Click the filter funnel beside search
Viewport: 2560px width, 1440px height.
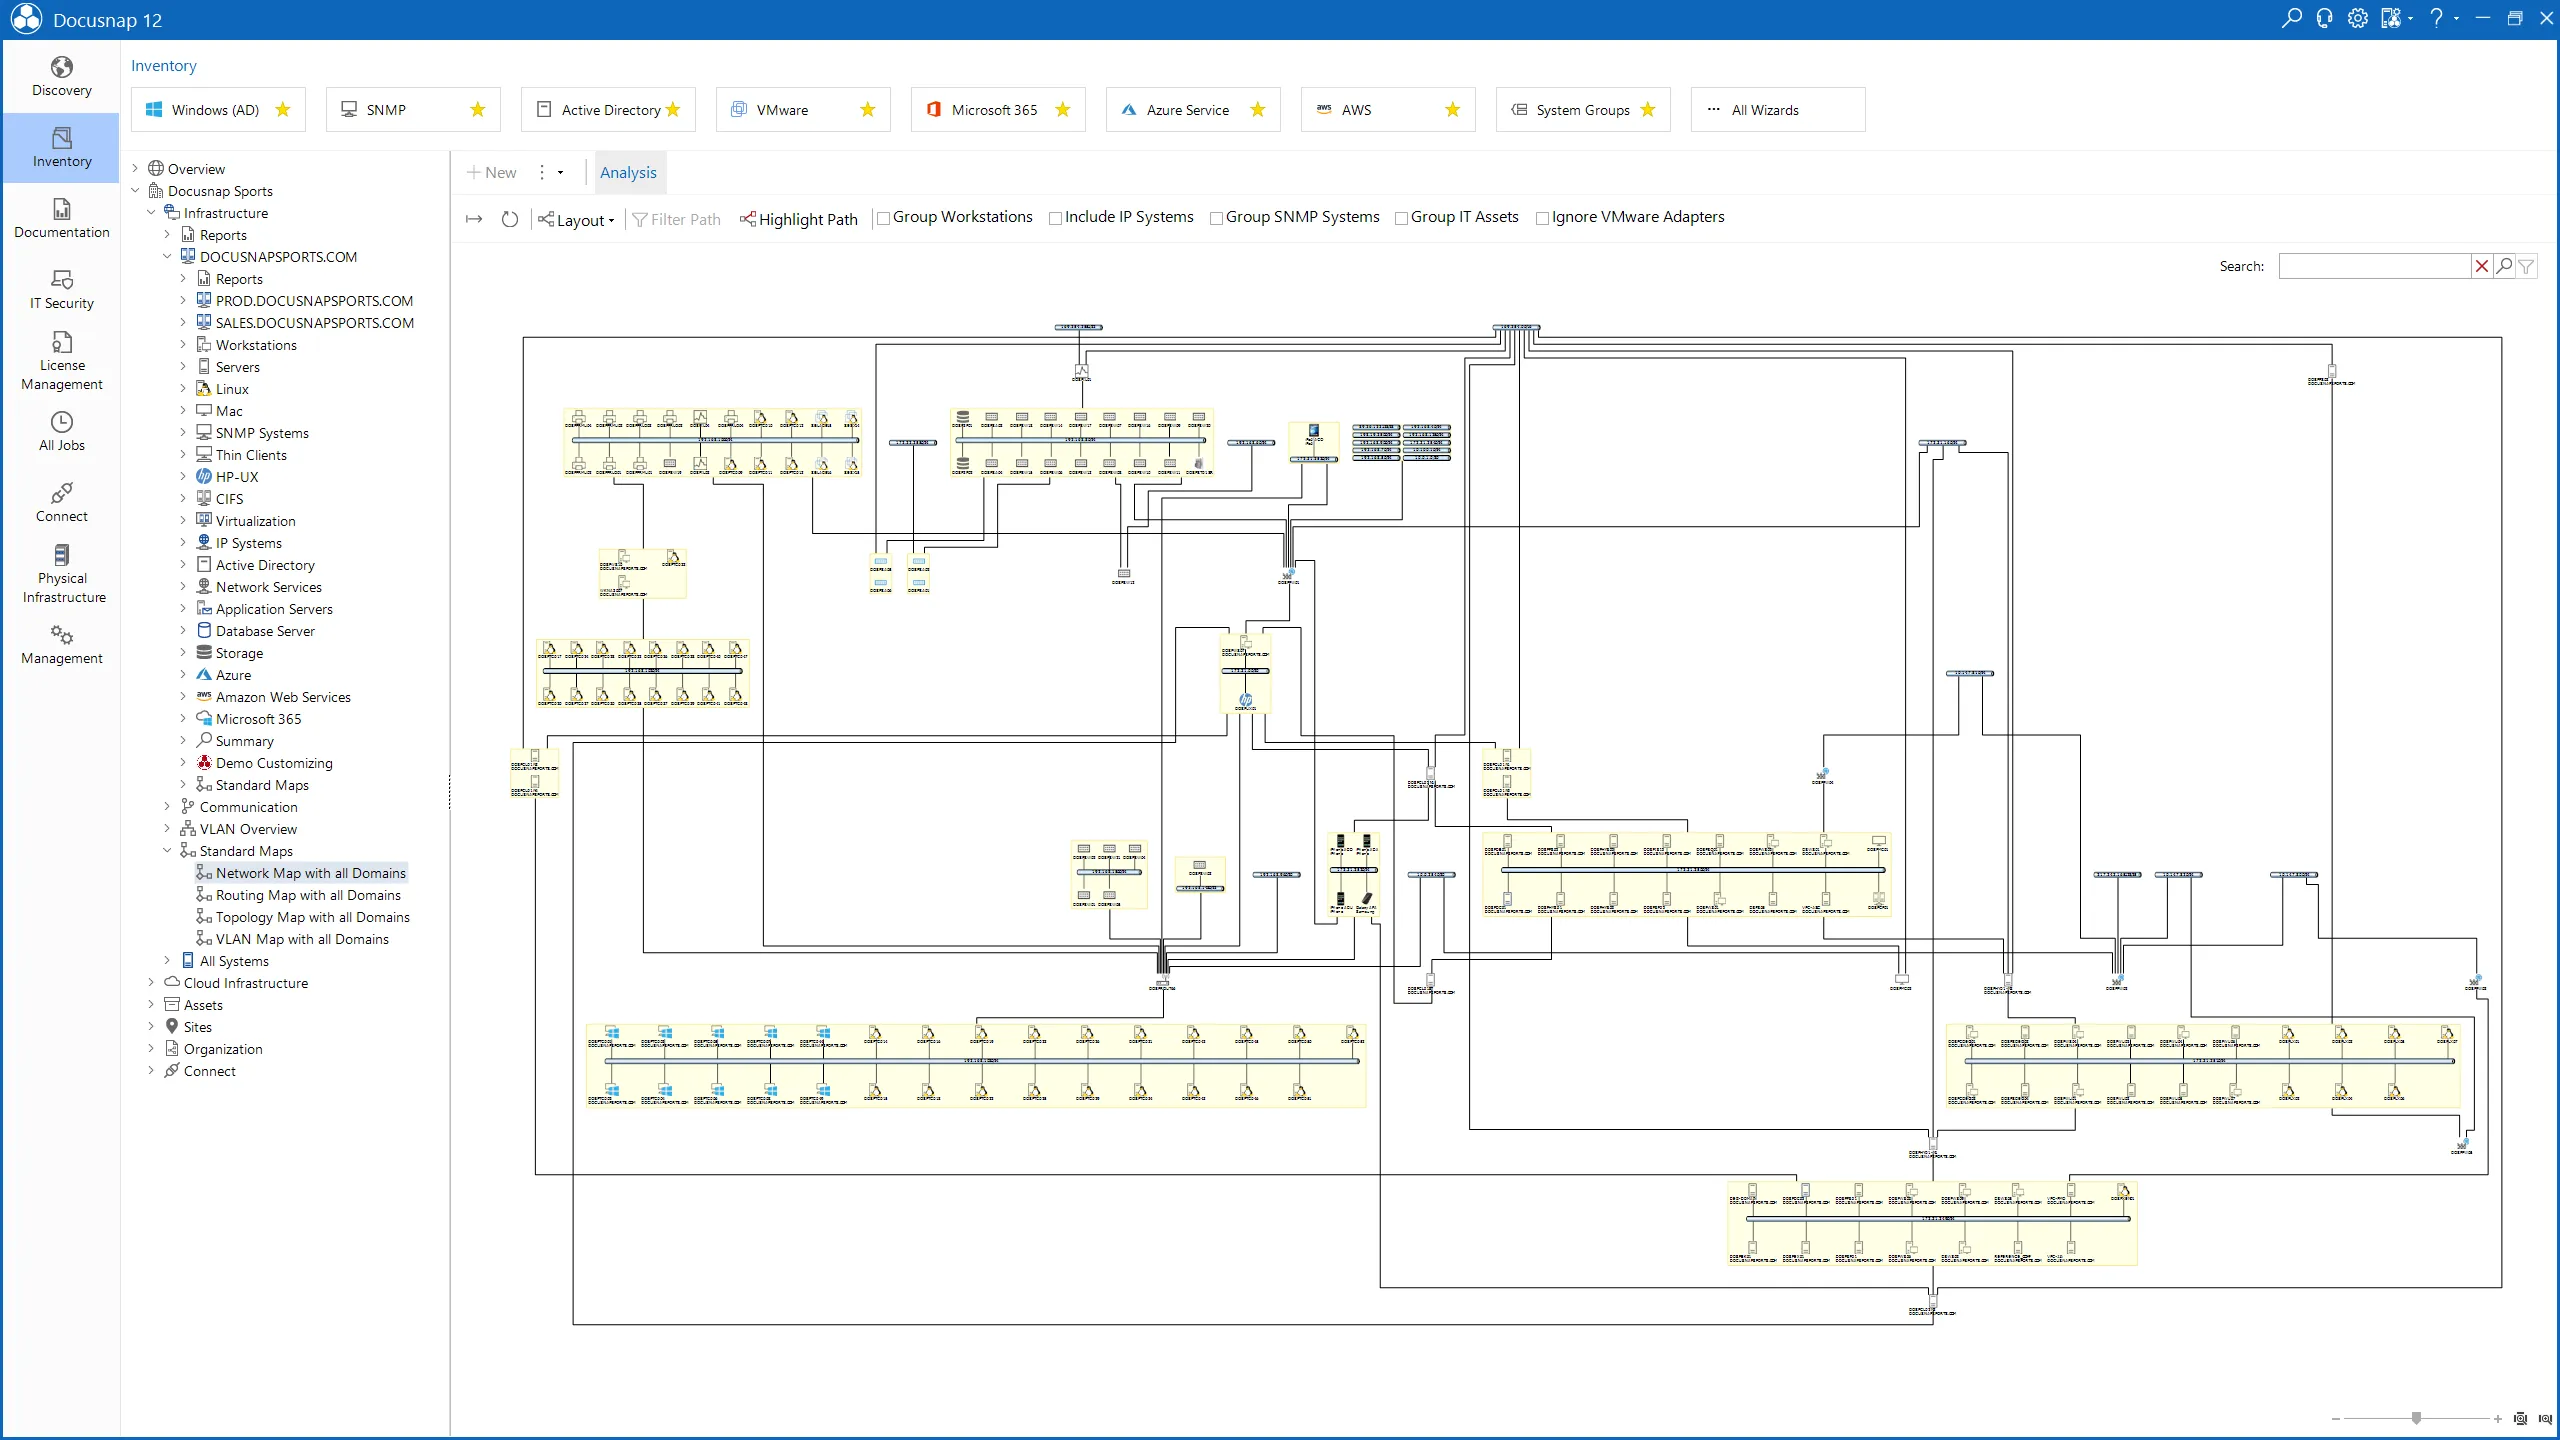click(2526, 266)
